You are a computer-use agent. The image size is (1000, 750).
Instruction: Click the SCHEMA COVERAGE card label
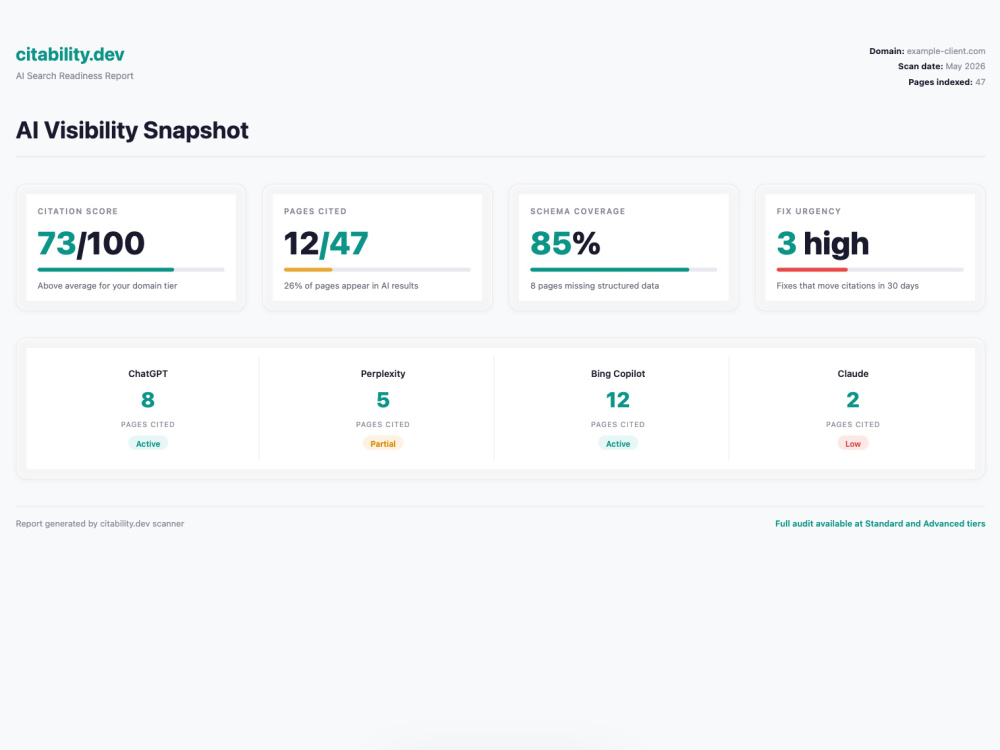point(578,211)
